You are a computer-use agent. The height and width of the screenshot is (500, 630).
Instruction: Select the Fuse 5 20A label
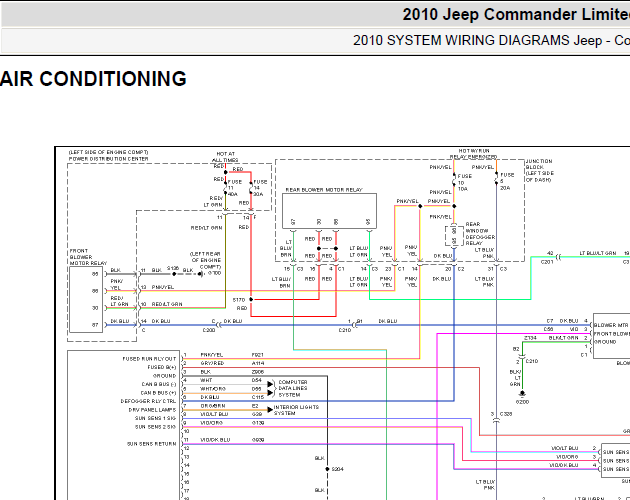[x=507, y=181]
